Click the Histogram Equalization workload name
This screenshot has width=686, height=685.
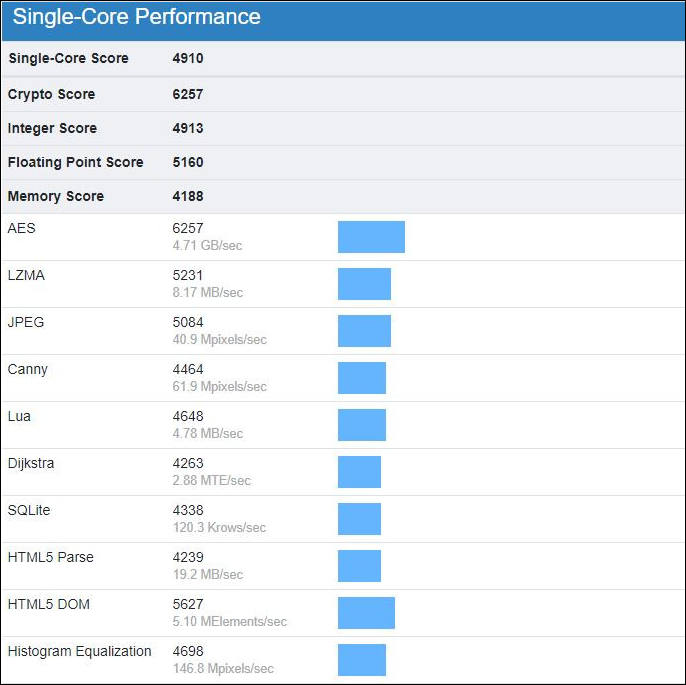(79, 651)
